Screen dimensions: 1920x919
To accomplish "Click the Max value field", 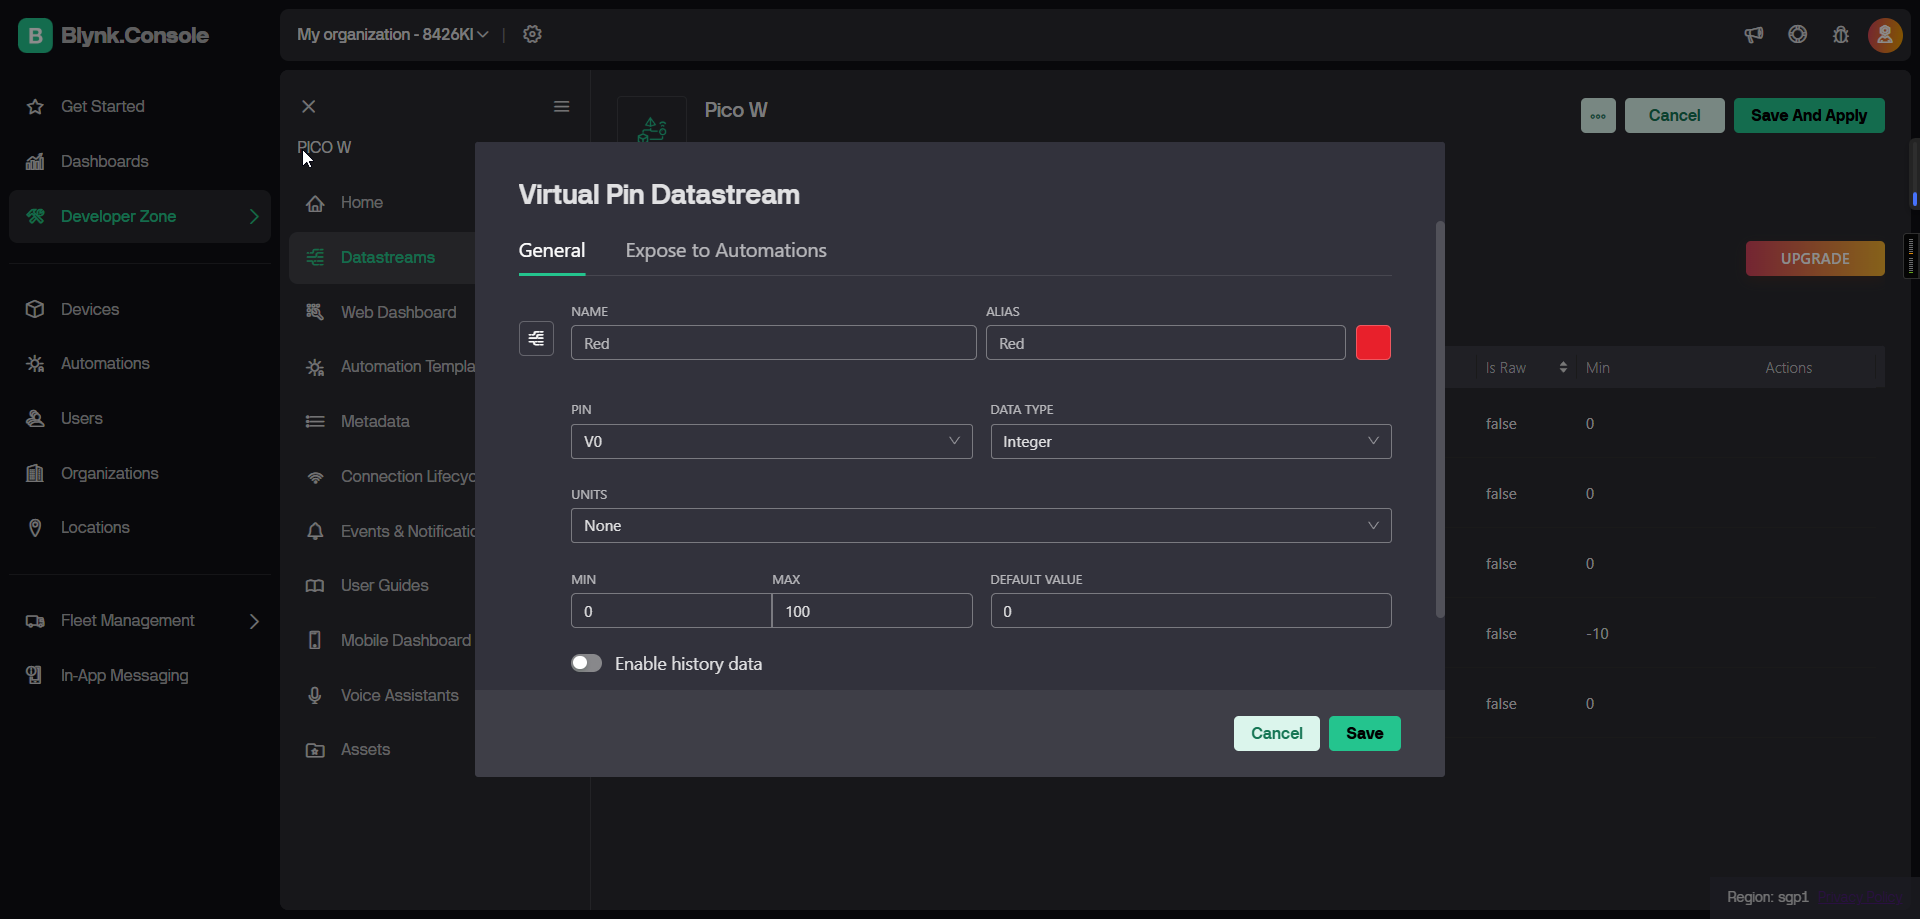I will tap(872, 611).
